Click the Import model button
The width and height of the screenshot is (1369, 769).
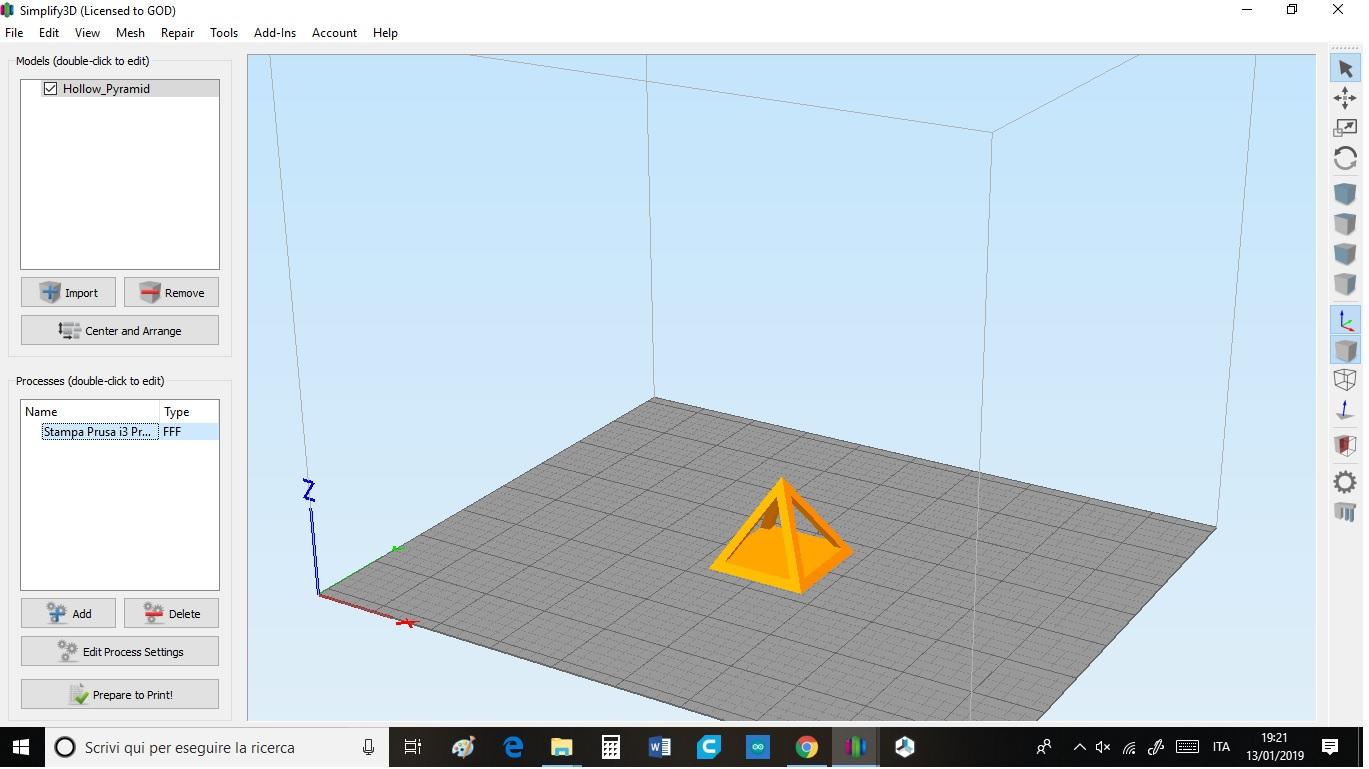point(68,293)
